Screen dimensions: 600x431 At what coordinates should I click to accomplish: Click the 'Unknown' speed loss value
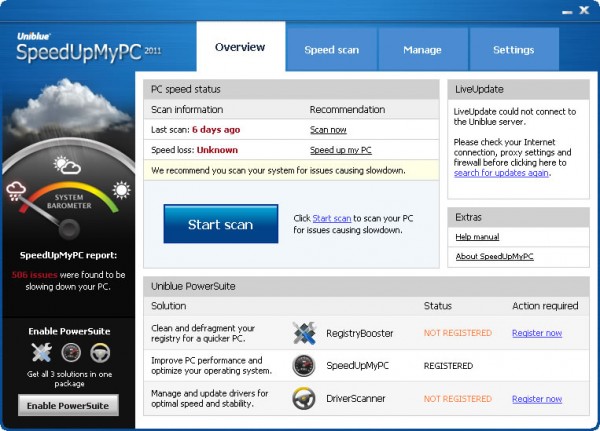pos(217,150)
